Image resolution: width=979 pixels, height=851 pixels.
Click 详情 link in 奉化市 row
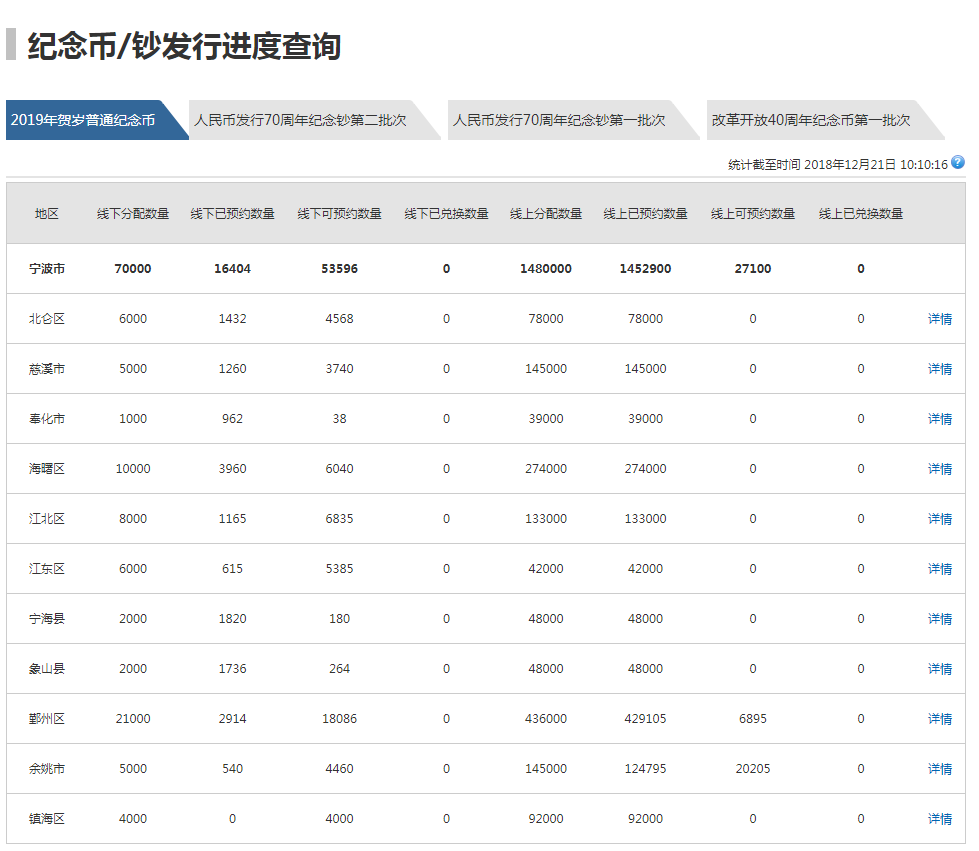pyautogui.click(x=939, y=419)
